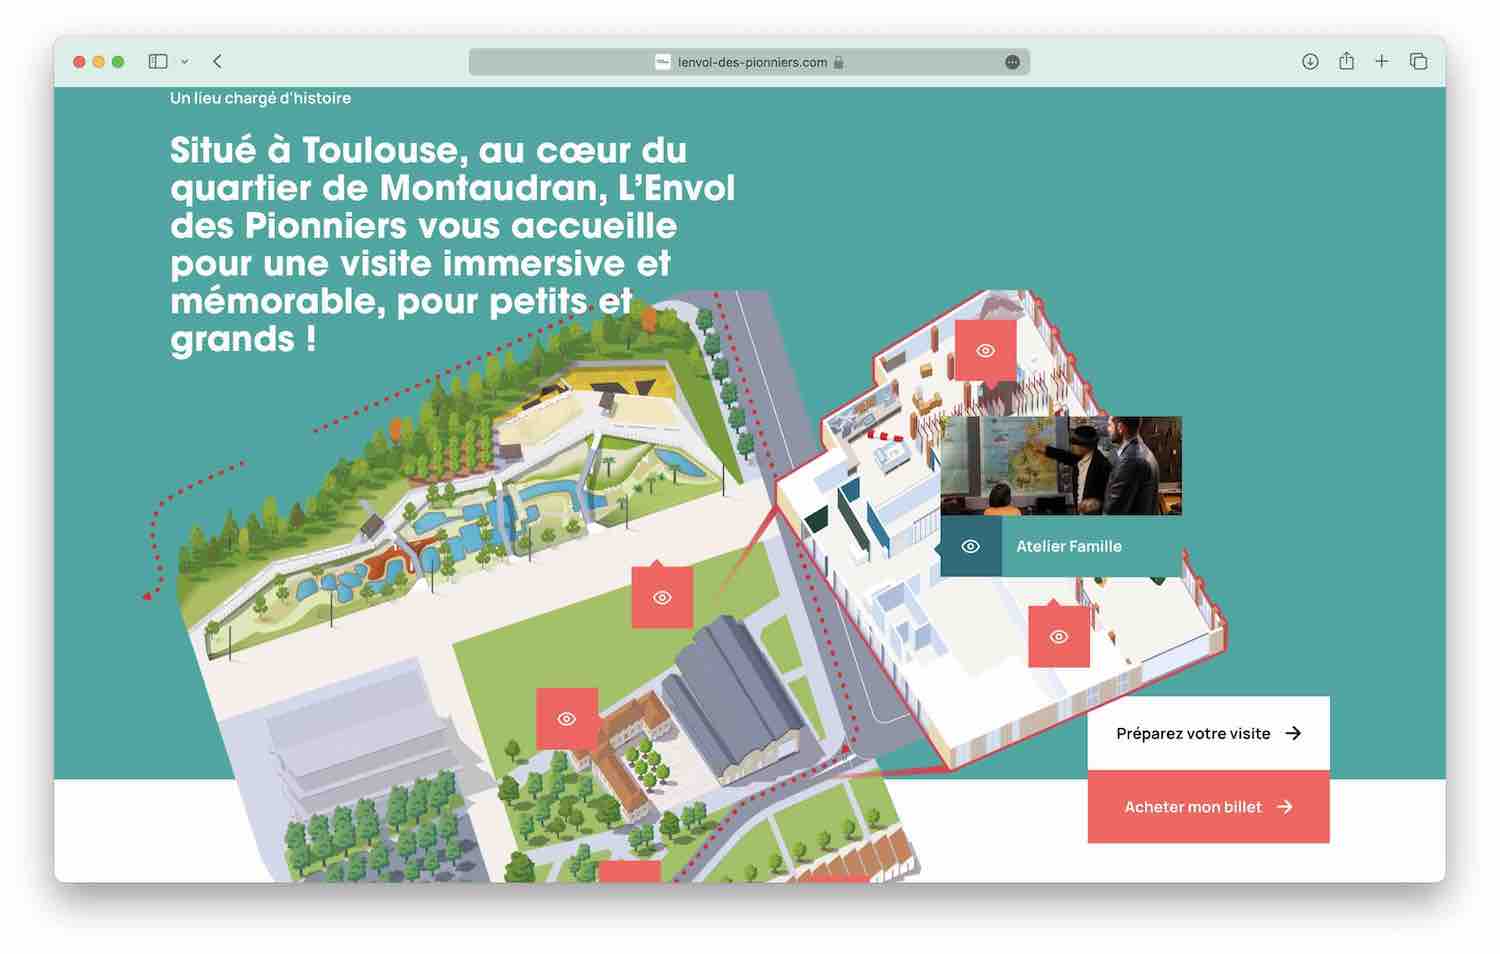The height and width of the screenshot is (954, 1500).
Task: Click the eye icon in the Atelier Famille label
Action: [x=970, y=546]
